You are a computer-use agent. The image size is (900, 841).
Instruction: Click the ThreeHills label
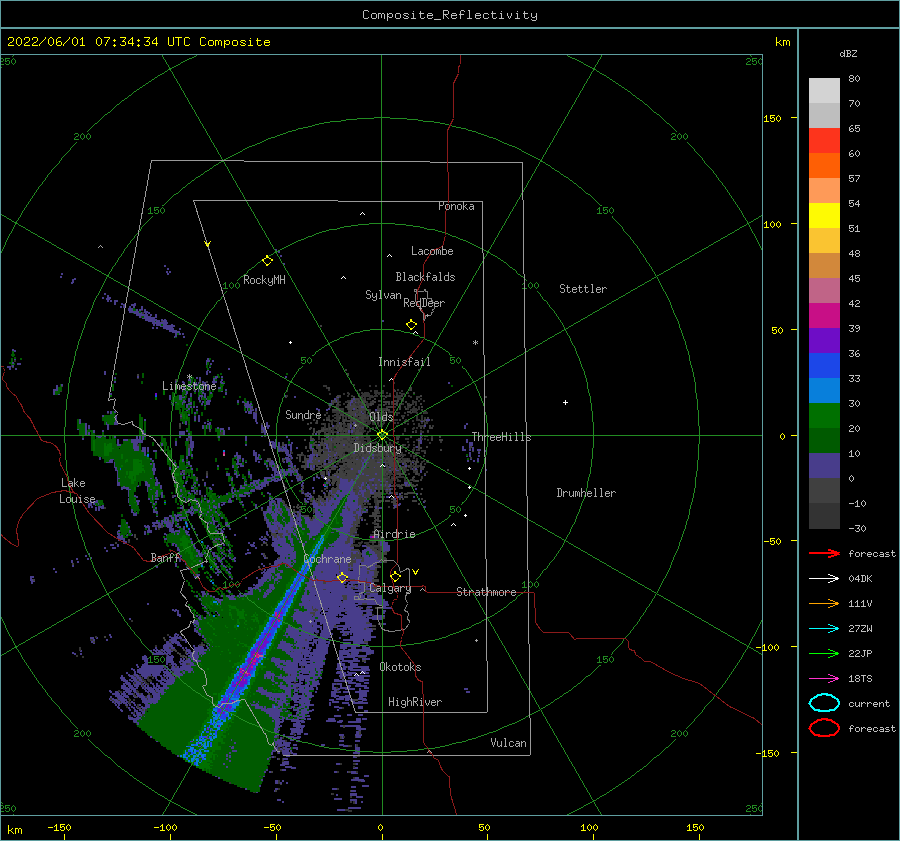point(502,437)
